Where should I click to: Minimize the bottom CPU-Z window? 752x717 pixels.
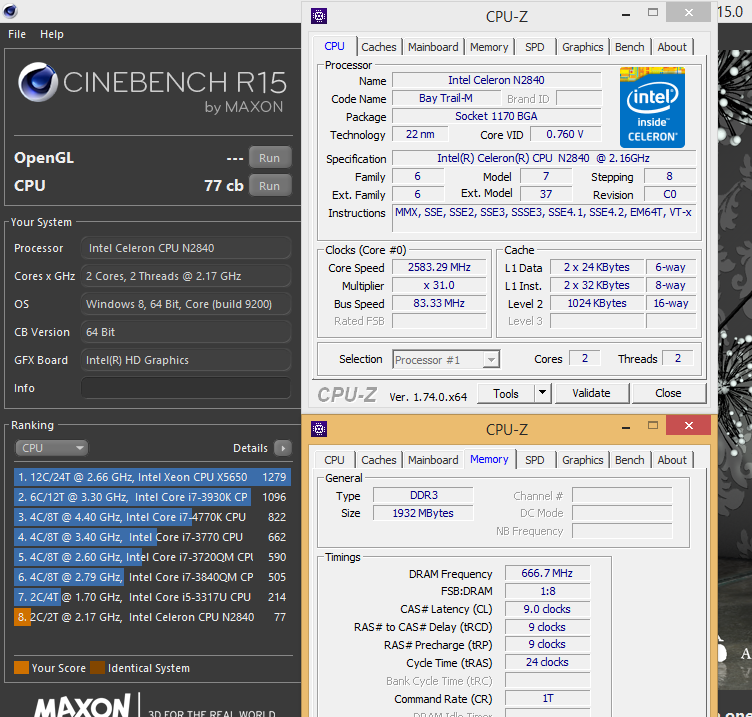click(x=625, y=427)
